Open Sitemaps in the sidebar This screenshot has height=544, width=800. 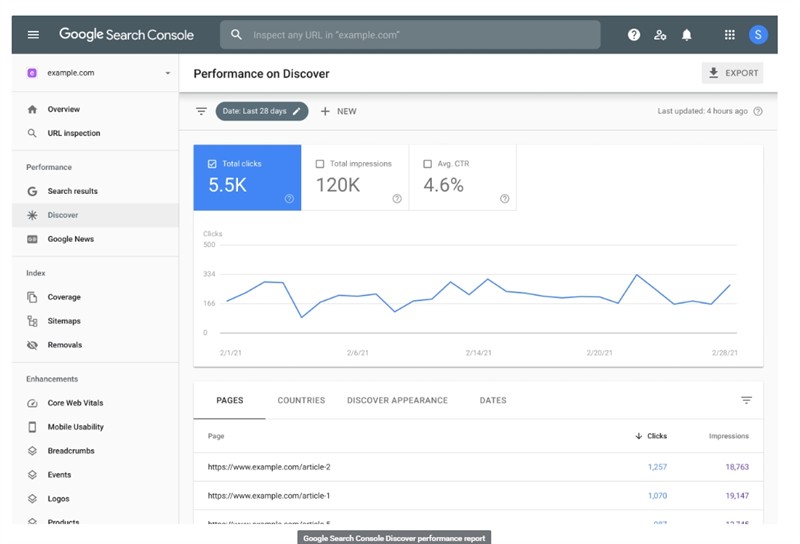point(95,321)
